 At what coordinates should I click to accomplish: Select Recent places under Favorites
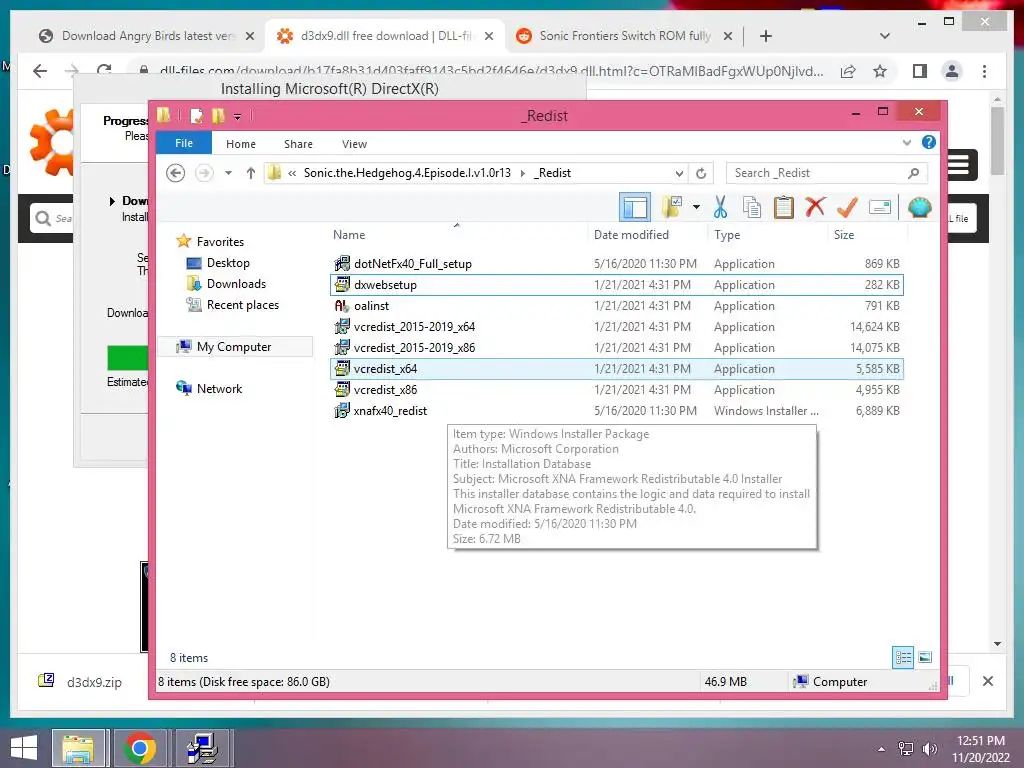click(x=242, y=304)
